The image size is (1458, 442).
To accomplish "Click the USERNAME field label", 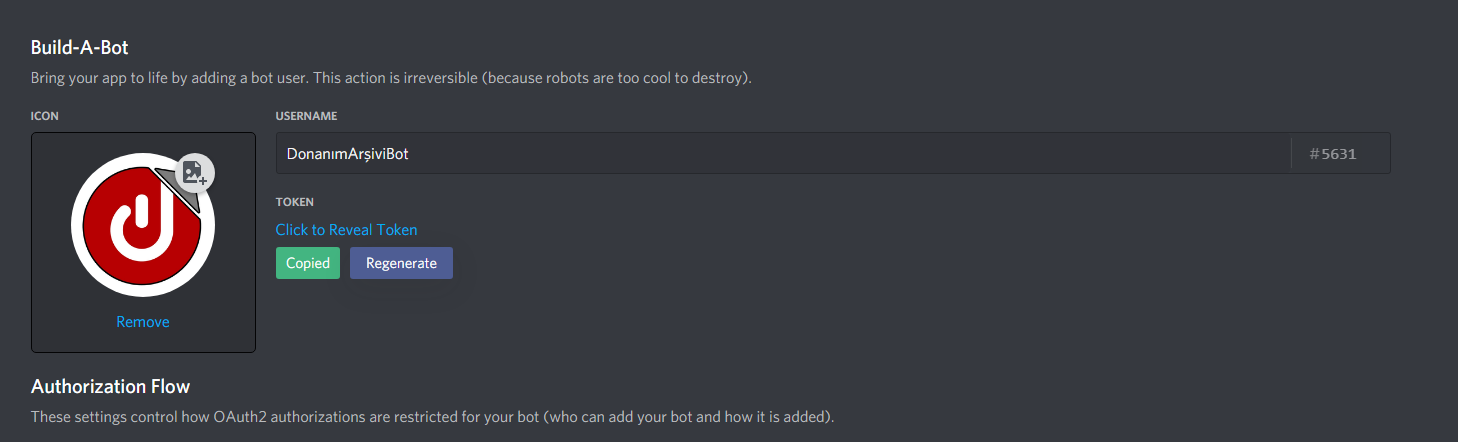I will pos(306,116).
